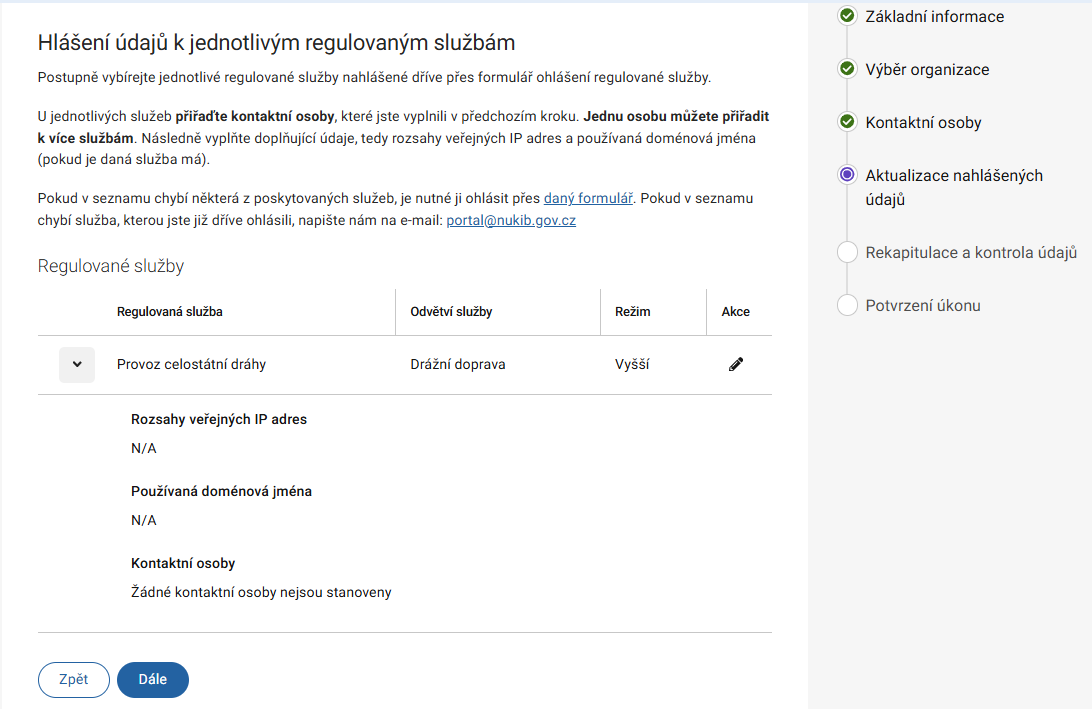The image size is (1092, 709).
Task: Click the green checkmark beside Výběr organizace
Action: coord(847,69)
